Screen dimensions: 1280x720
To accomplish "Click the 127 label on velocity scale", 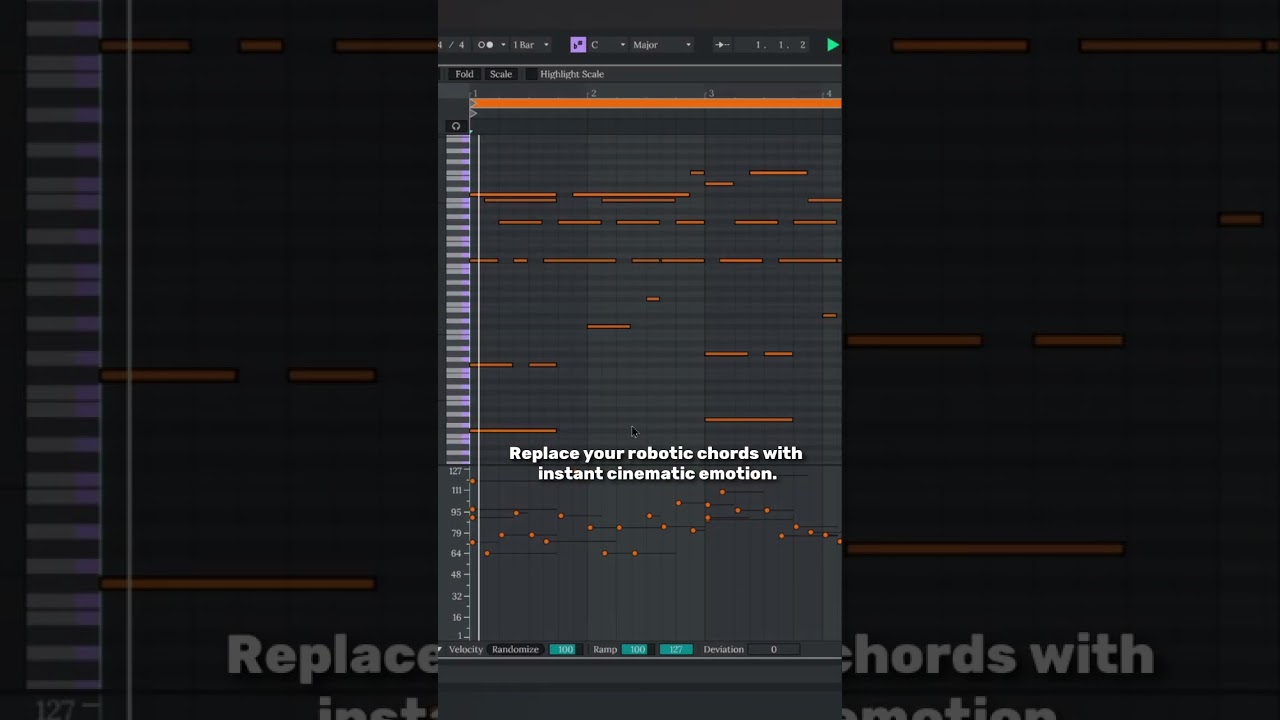I will pyautogui.click(x=455, y=471).
